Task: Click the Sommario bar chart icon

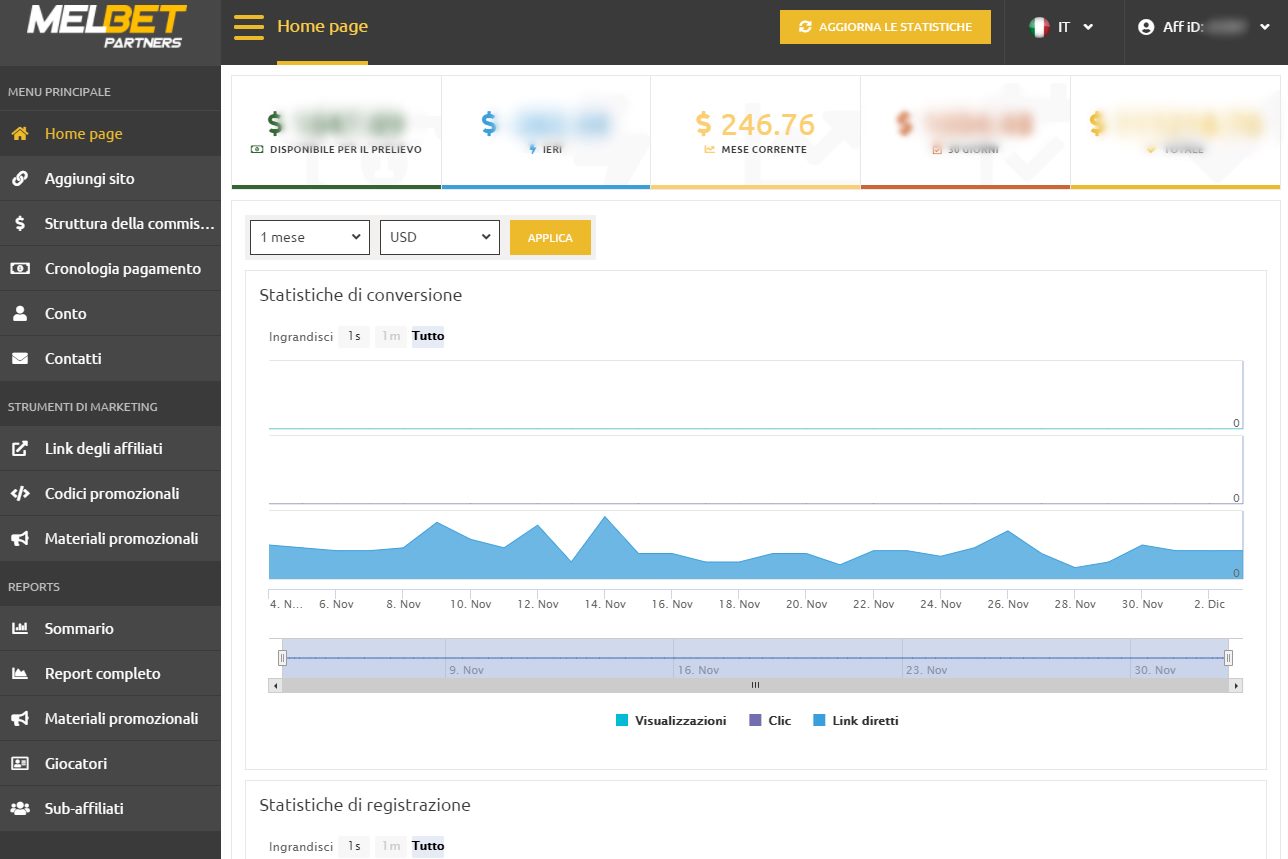Action: pos(20,628)
